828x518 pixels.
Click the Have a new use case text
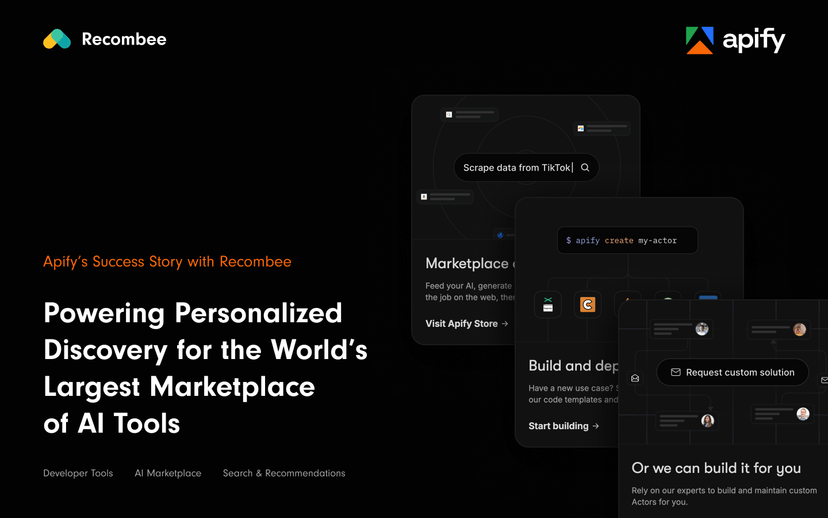coord(573,393)
